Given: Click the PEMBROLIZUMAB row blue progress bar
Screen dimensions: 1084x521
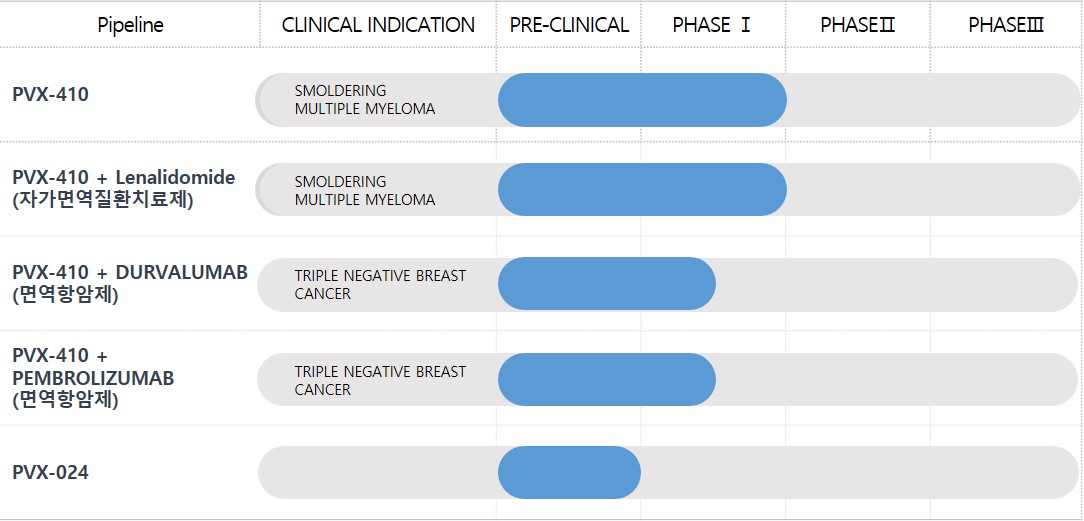Looking at the screenshot, I should click(606, 380).
